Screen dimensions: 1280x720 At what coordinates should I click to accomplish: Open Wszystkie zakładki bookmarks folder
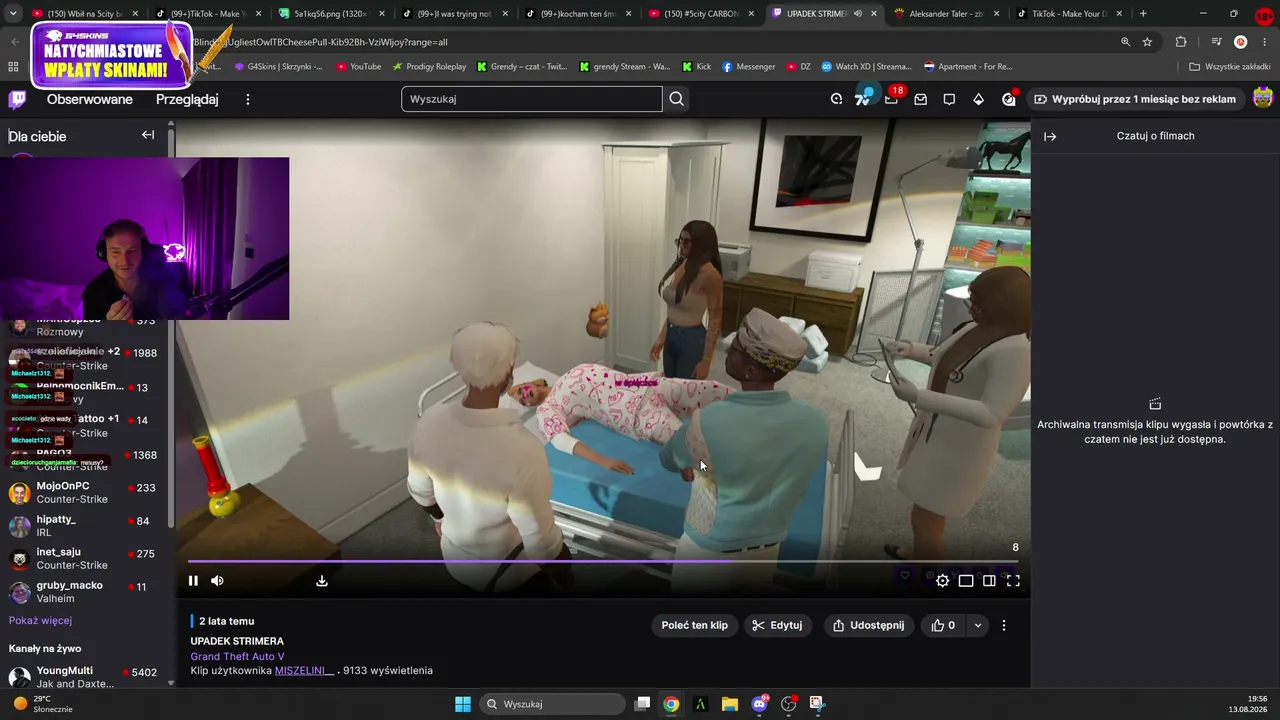coord(1229,67)
